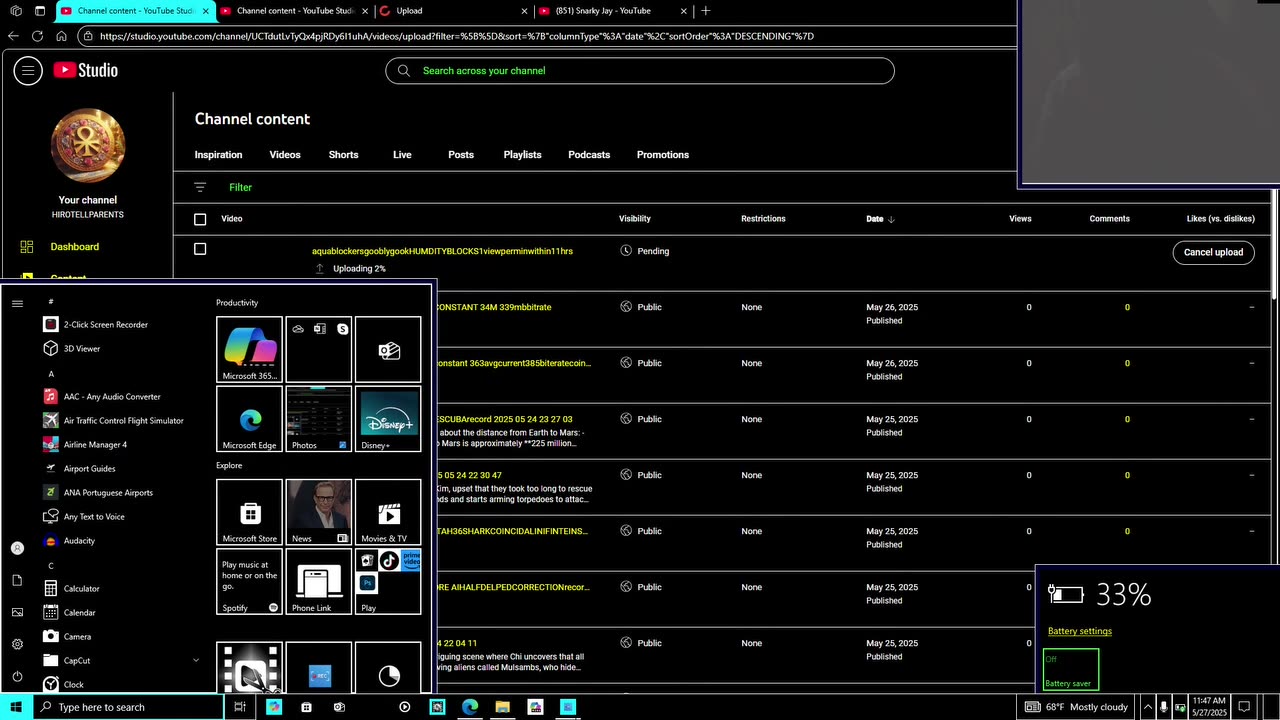
Task: Tick the select-all videos checkbox
Action: point(200,219)
